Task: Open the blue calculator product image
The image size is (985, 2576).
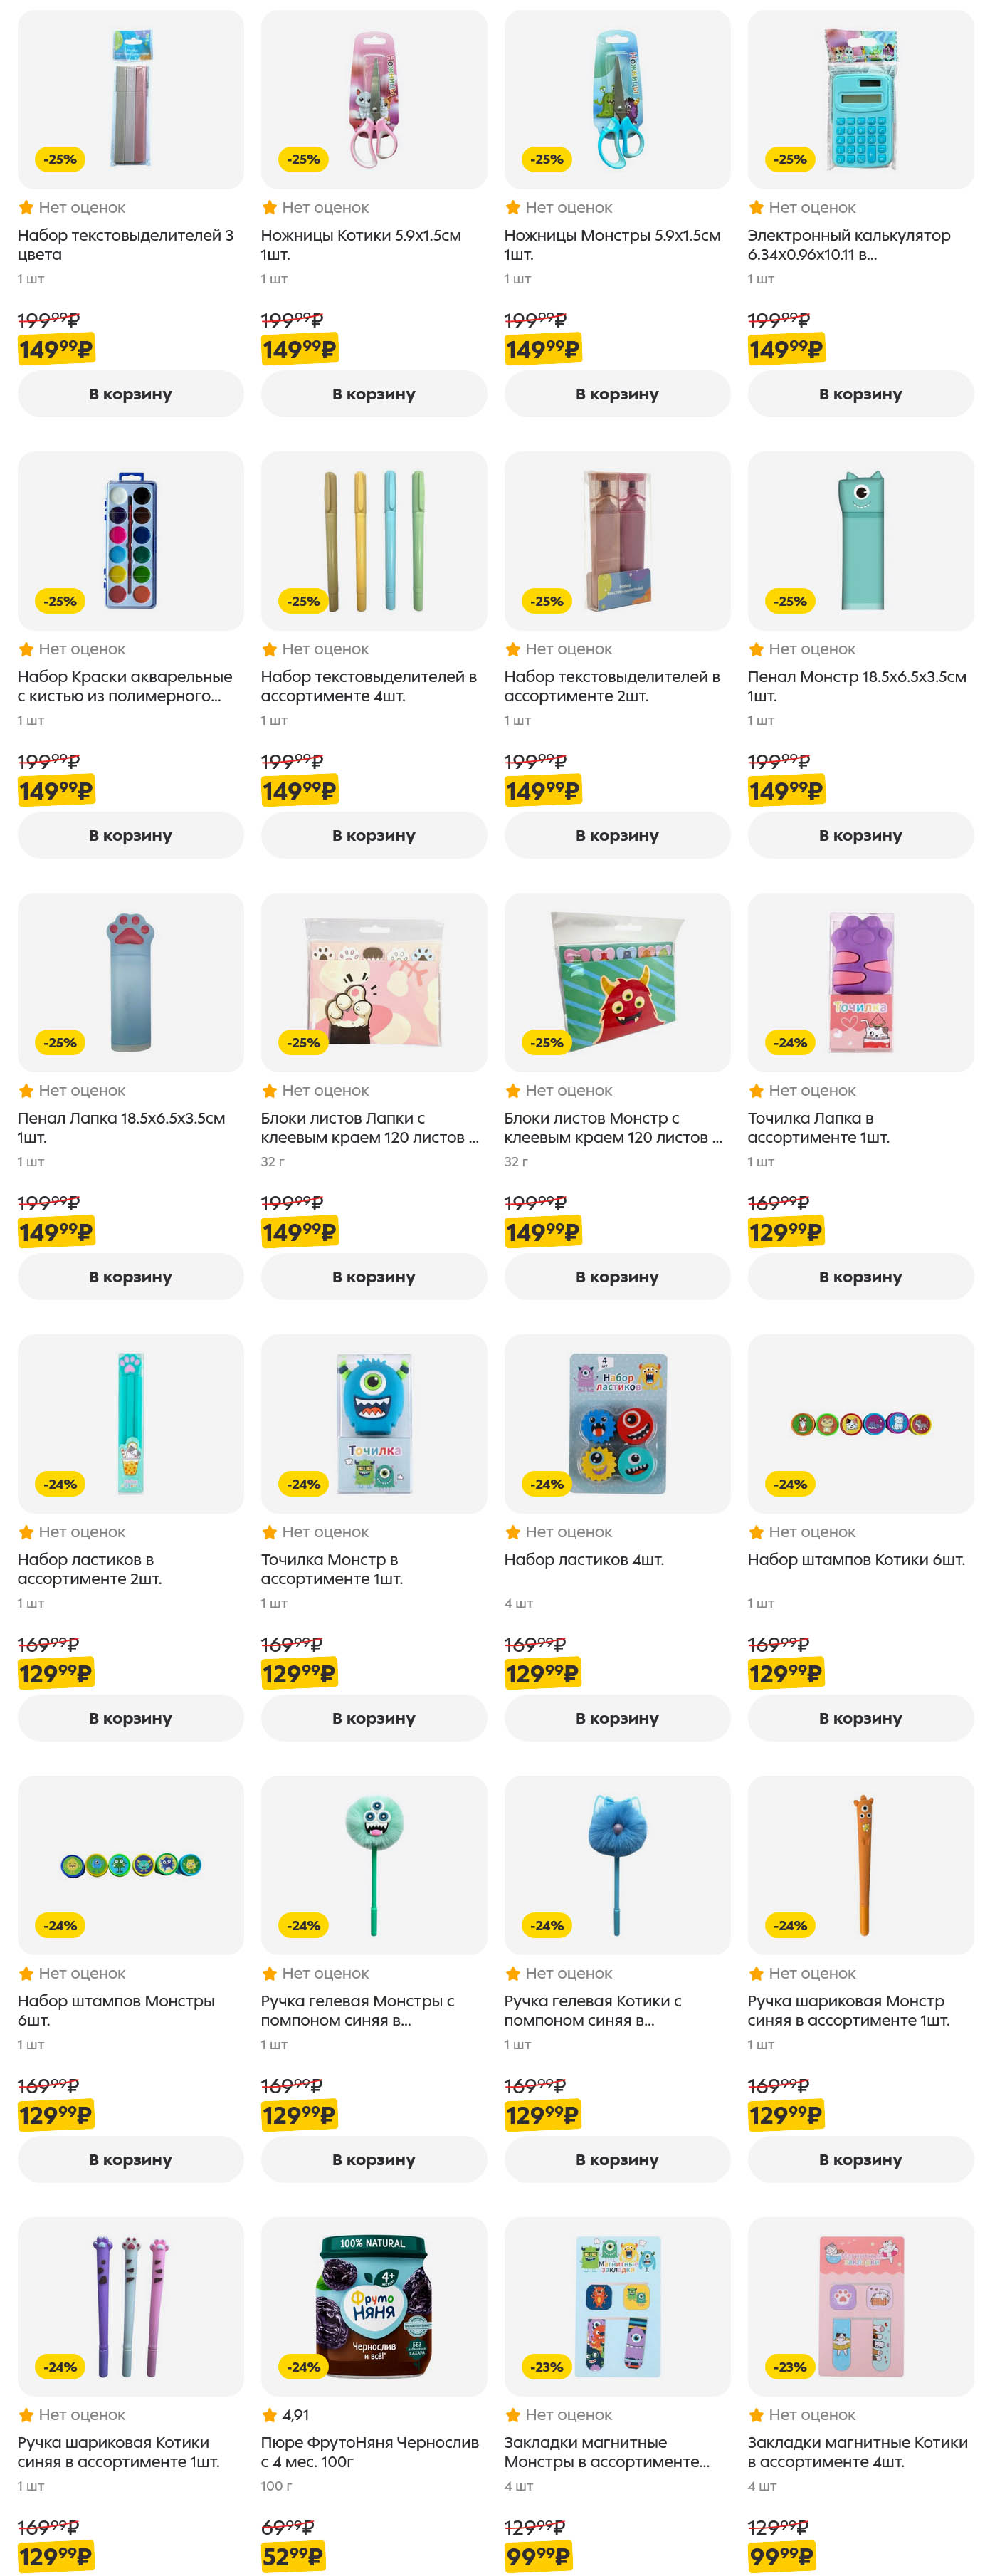Action: (x=860, y=100)
